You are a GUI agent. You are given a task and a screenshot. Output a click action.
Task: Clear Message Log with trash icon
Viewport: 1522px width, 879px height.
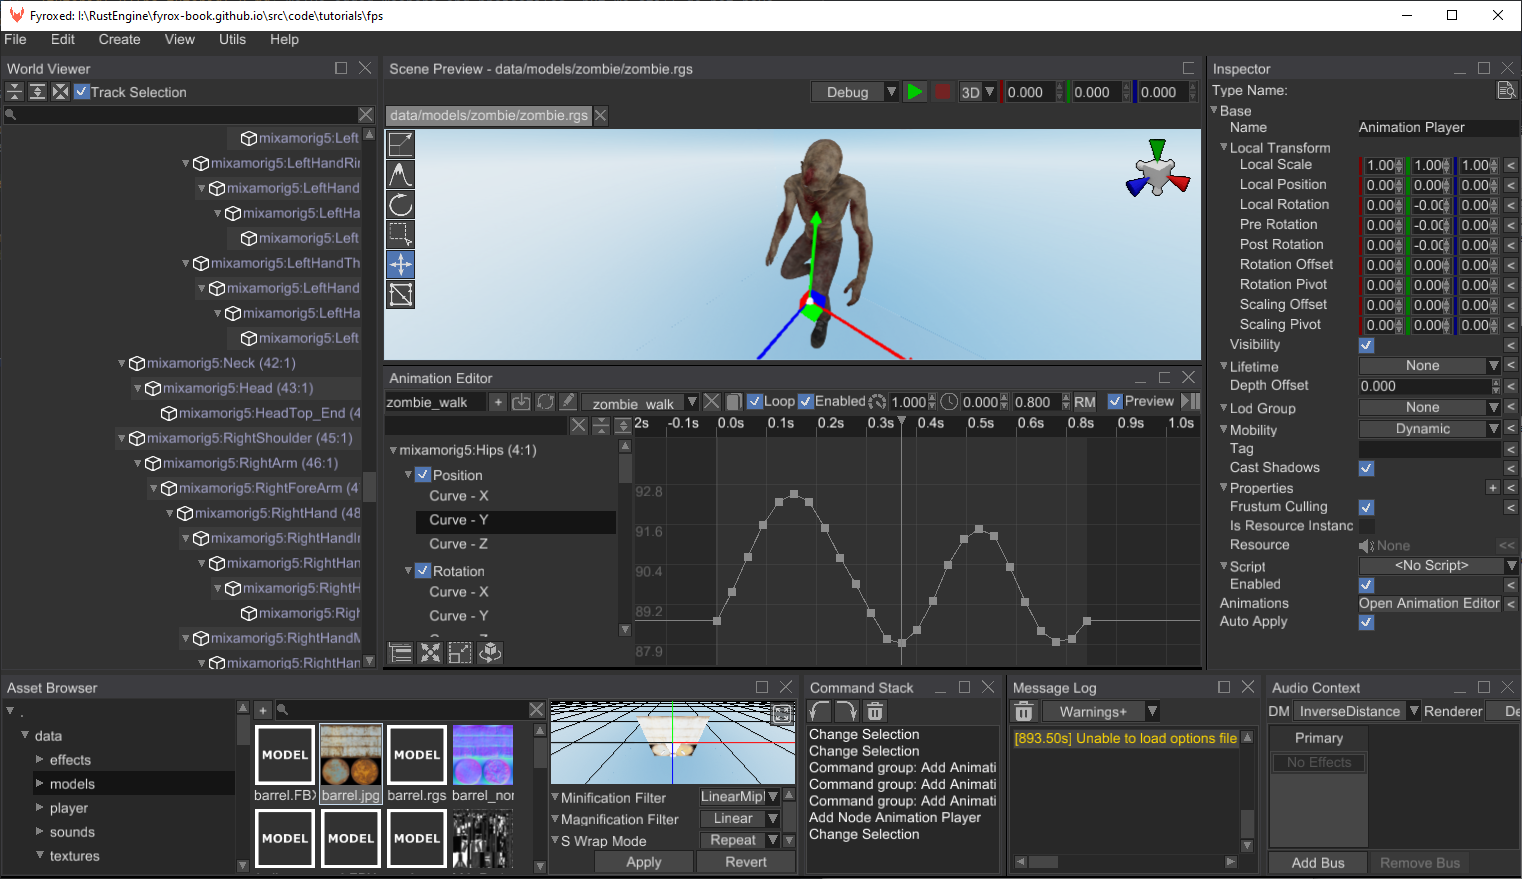(1023, 712)
